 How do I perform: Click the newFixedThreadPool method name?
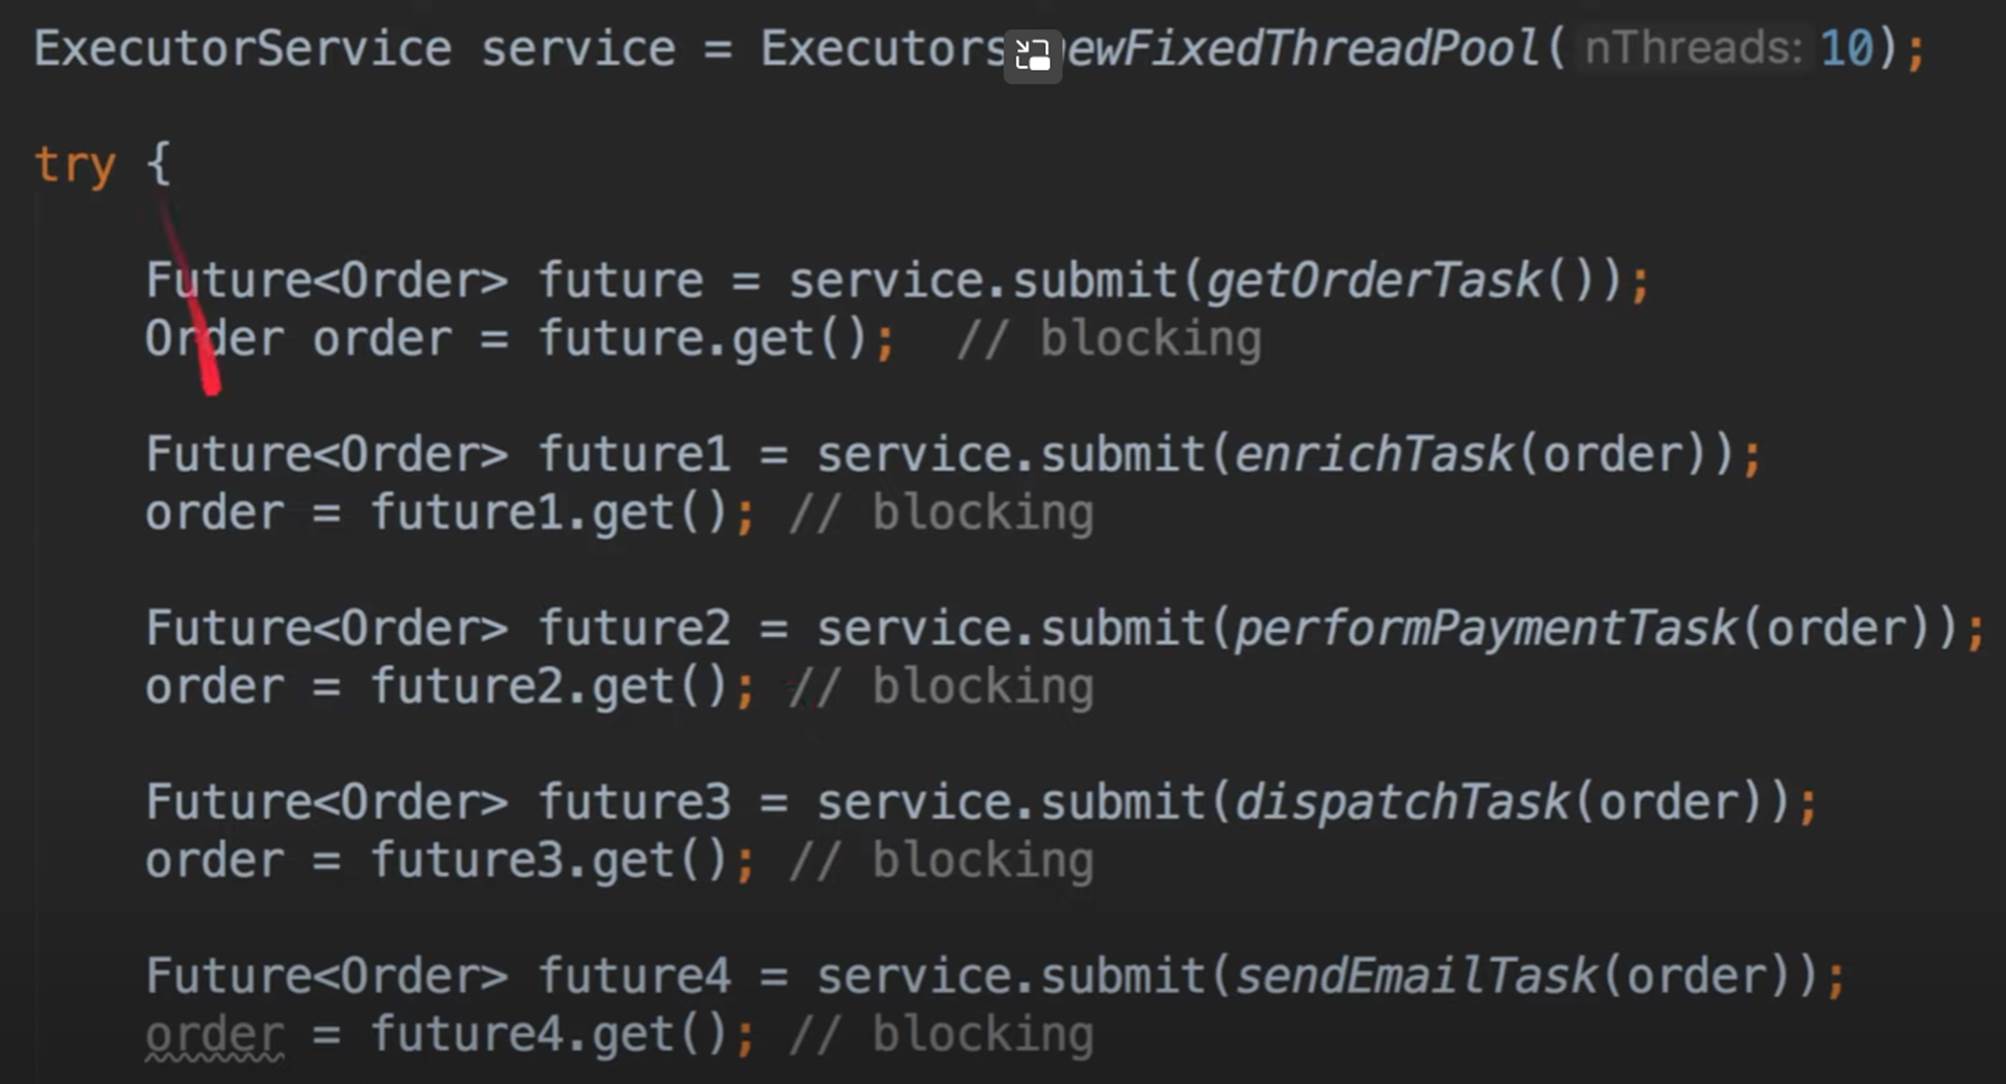pos(1300,48)
